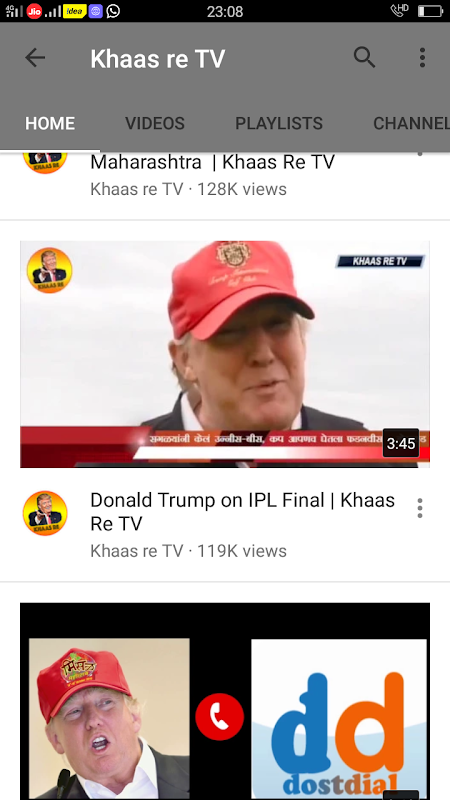Tap the WhatsApp icon in status bar

click(113, 11)
